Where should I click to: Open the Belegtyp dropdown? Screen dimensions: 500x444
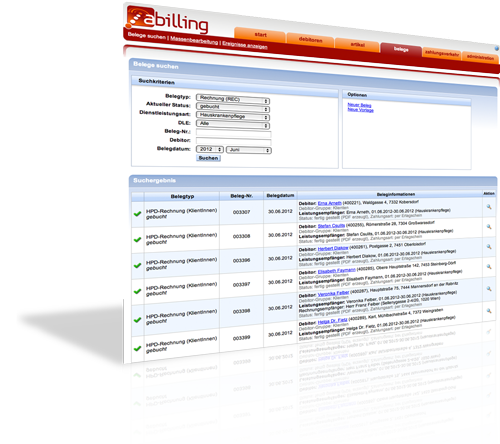point(233,99)
